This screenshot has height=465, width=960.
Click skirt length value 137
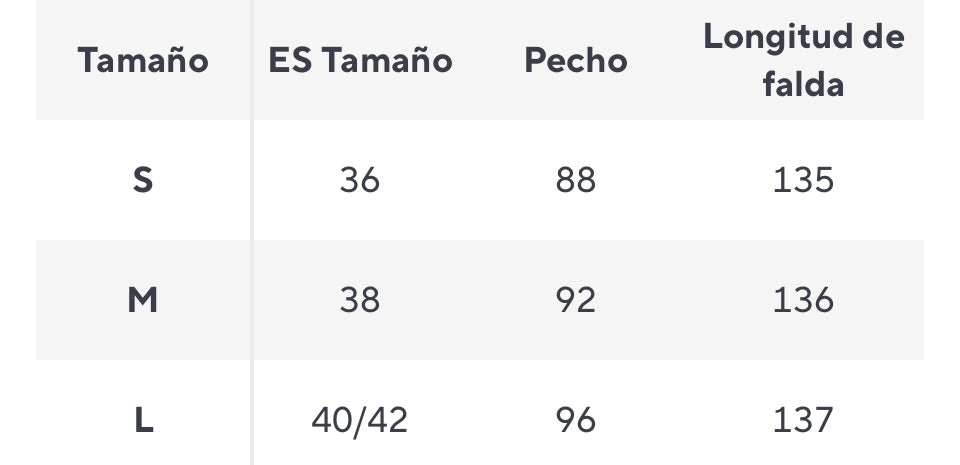tap(803, 420)
